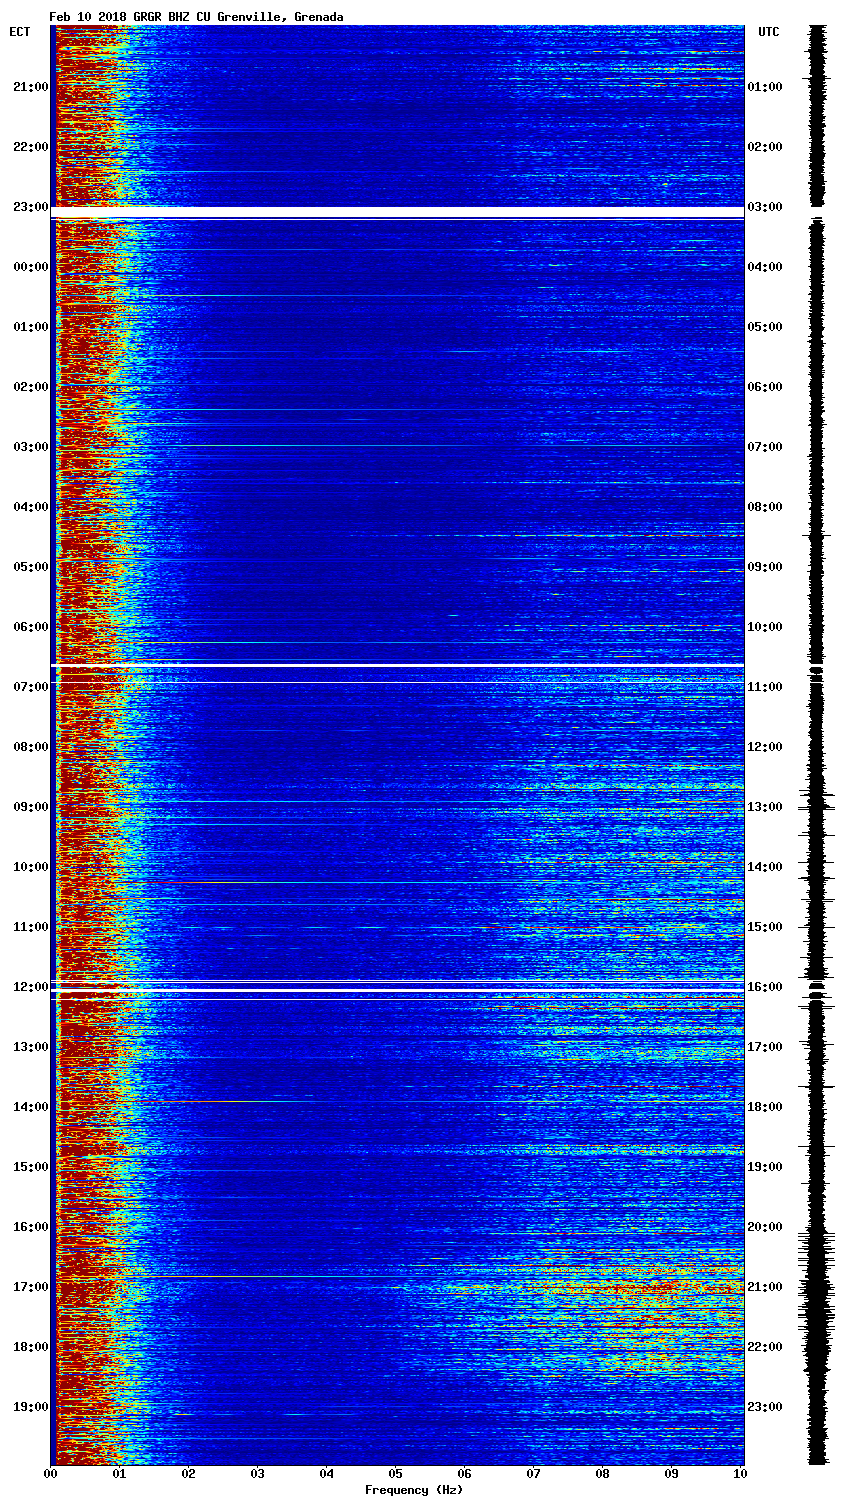Click the '21:00' tick on the UTC axis
This screenshot has width=852, height=1500.
765,1287
